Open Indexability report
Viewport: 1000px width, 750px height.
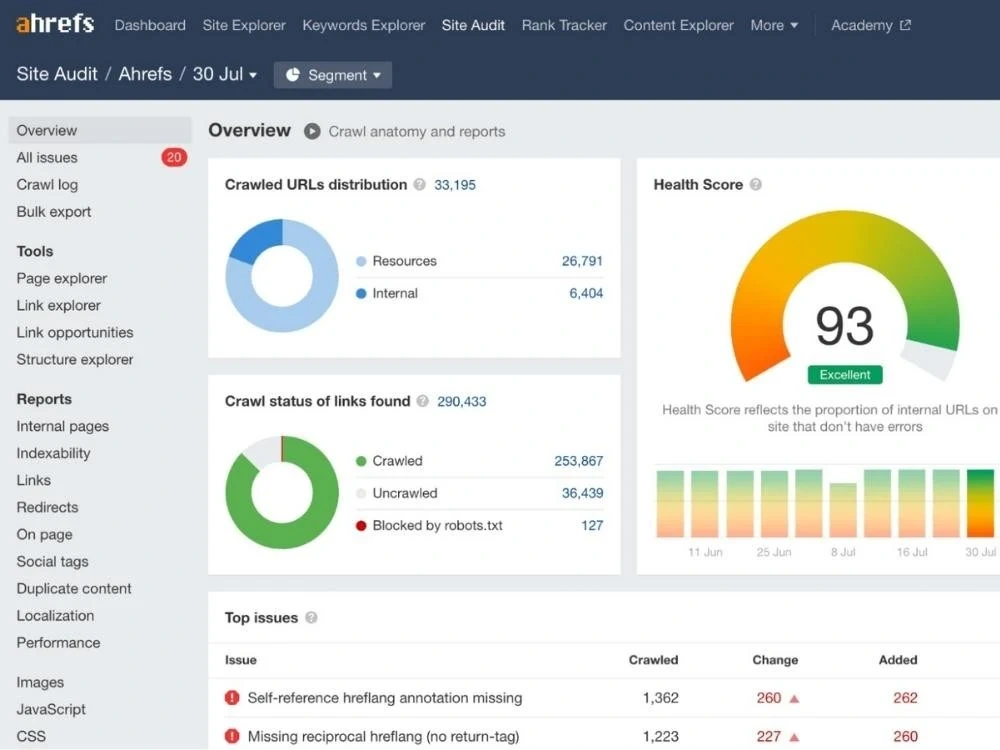point(54,453)
